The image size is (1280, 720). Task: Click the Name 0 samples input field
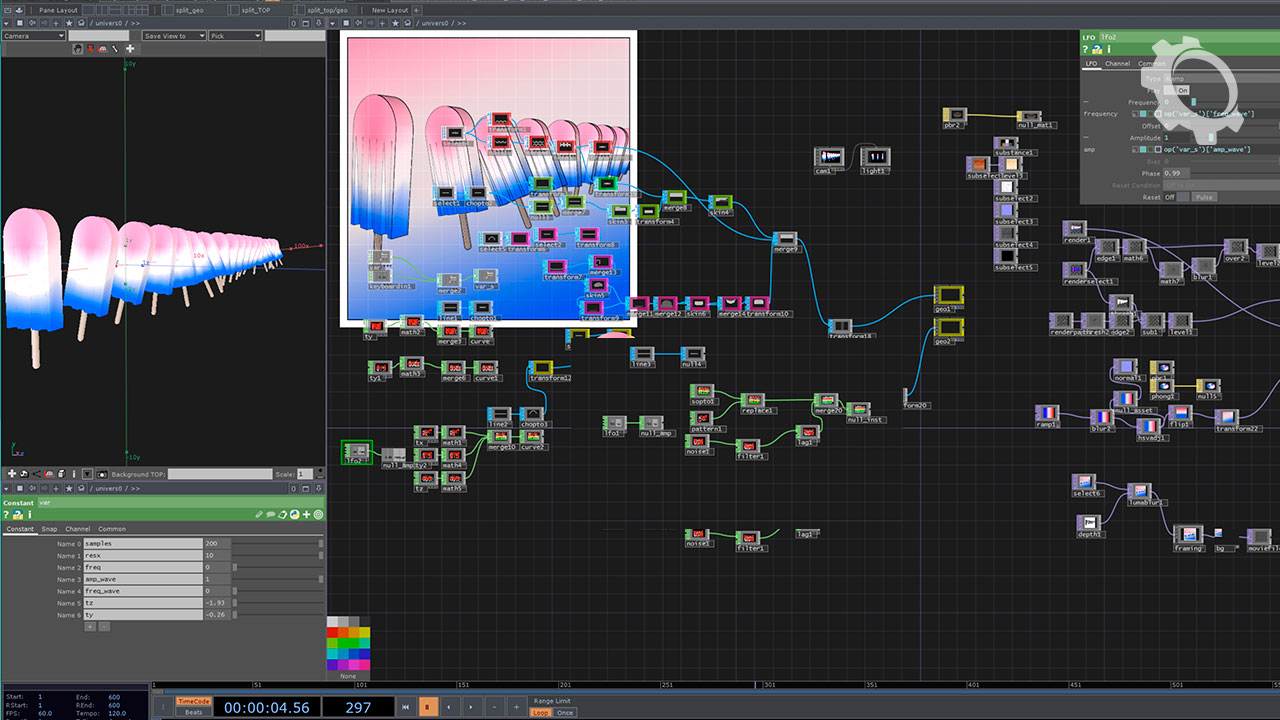click(142, 544)
